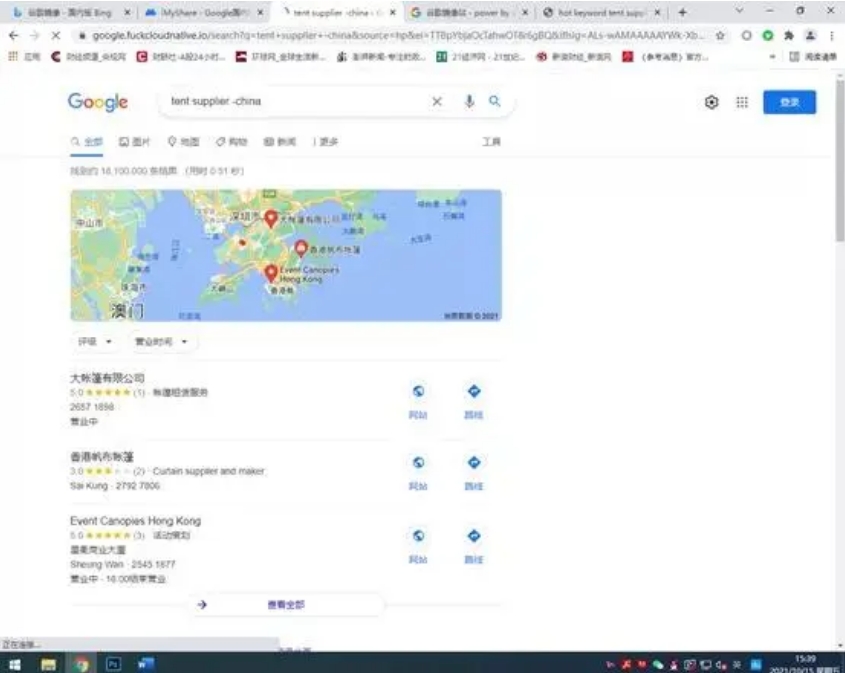Open the More search options menu
This screenshot has height=673, width=845.
[x=325, y=142]
